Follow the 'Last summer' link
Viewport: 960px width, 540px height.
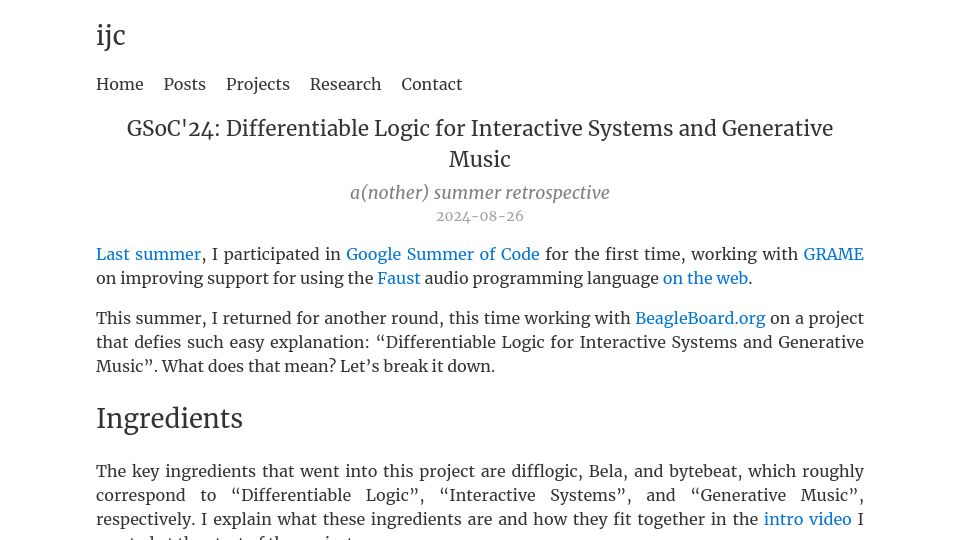(149, 254)
